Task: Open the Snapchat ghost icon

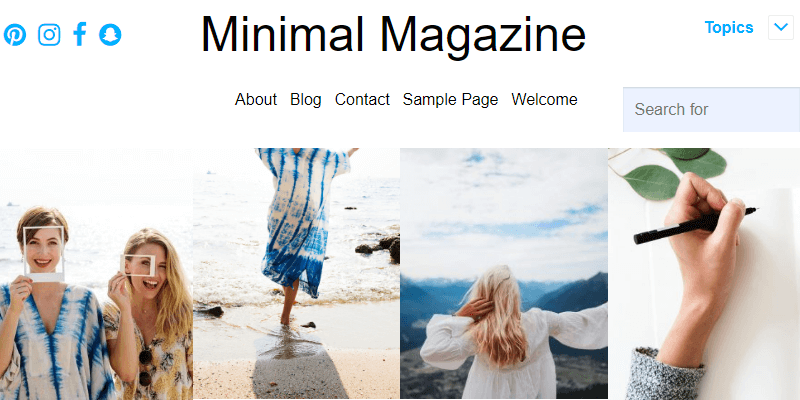Action: [x=110, y=35]
